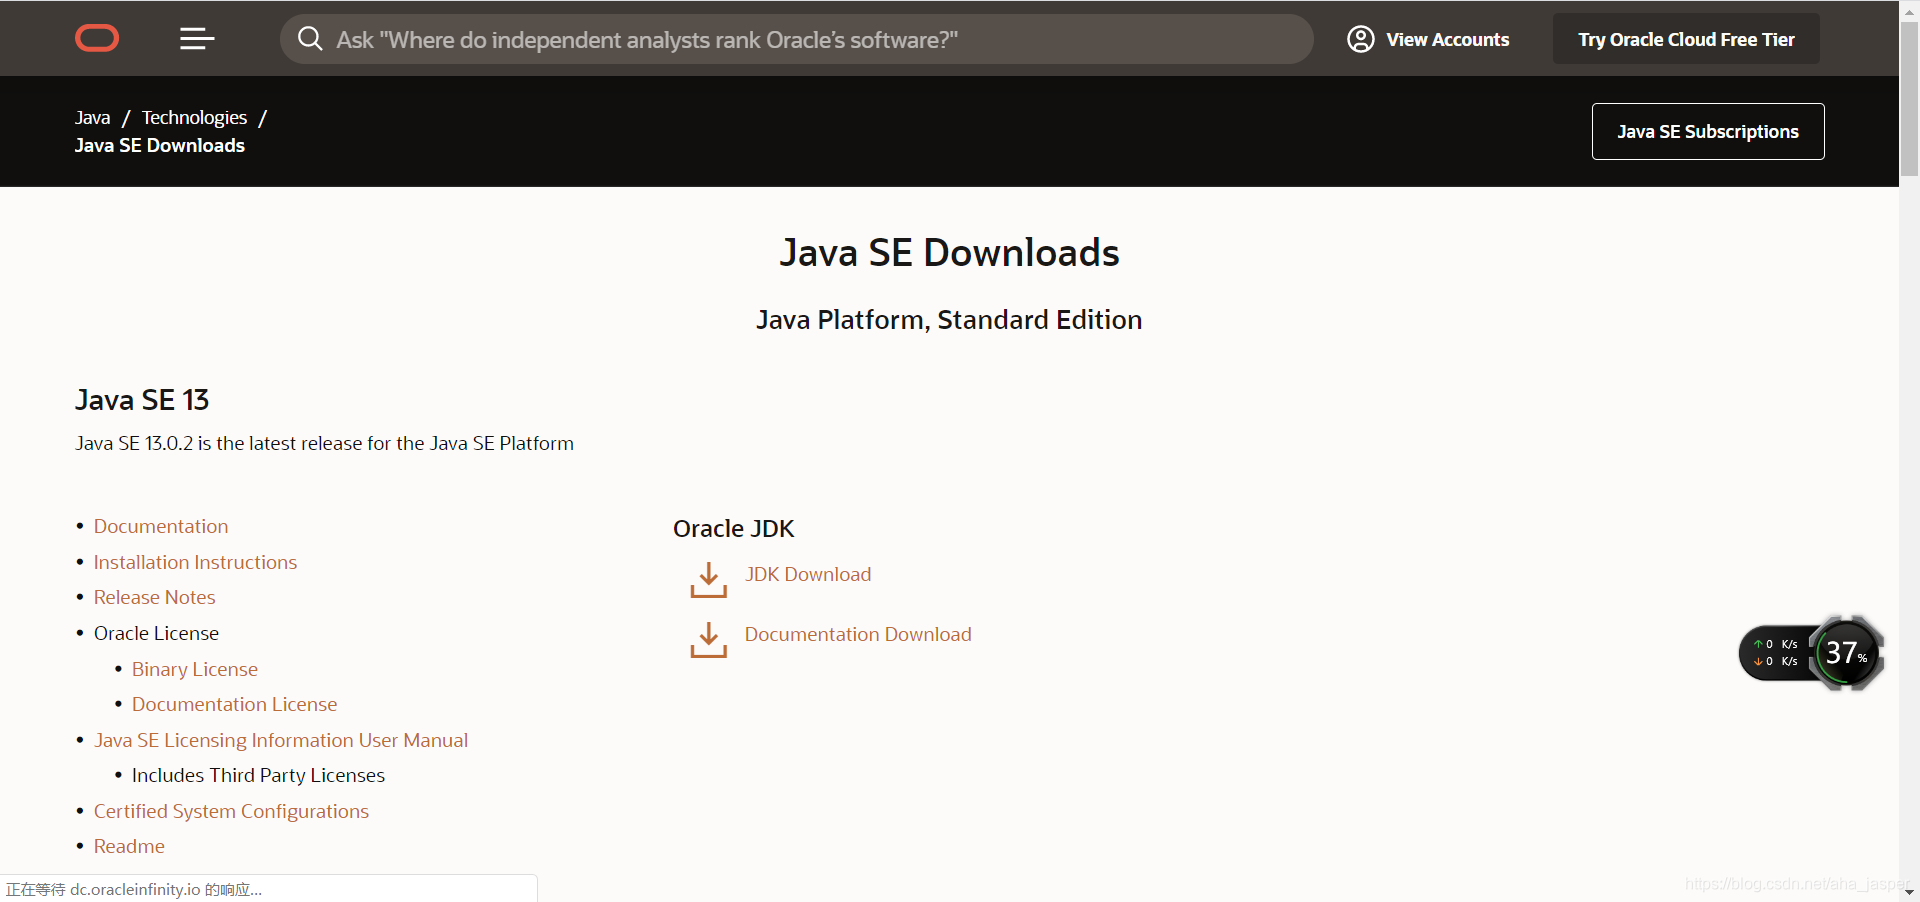Open the Documentation link
This screenshot has height=902, width=1920.
161,526
